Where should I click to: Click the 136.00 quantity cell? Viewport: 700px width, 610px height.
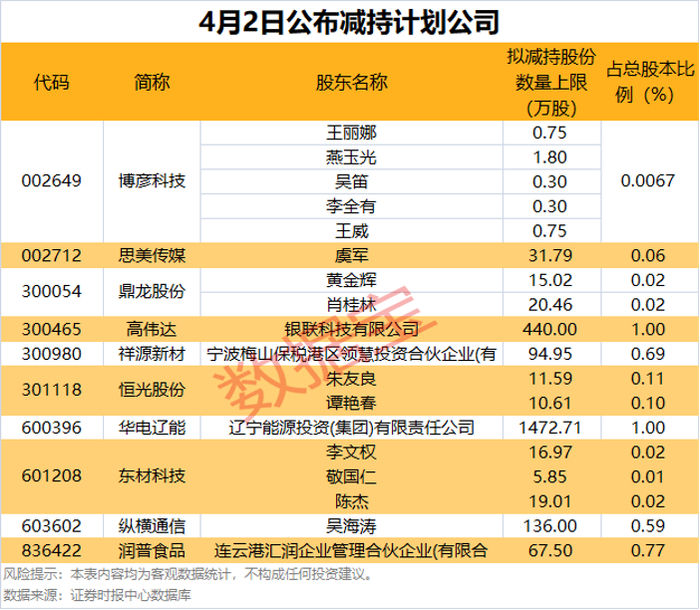coord(550,526)
